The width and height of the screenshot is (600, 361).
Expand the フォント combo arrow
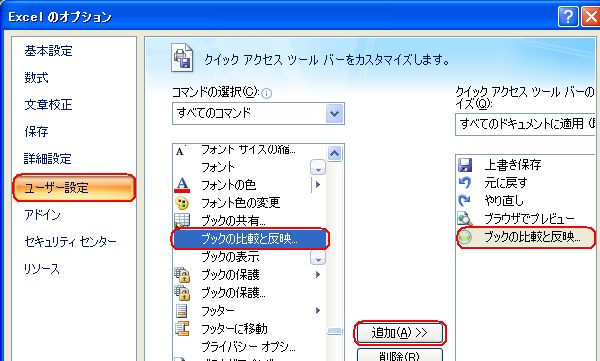point(318,167)
